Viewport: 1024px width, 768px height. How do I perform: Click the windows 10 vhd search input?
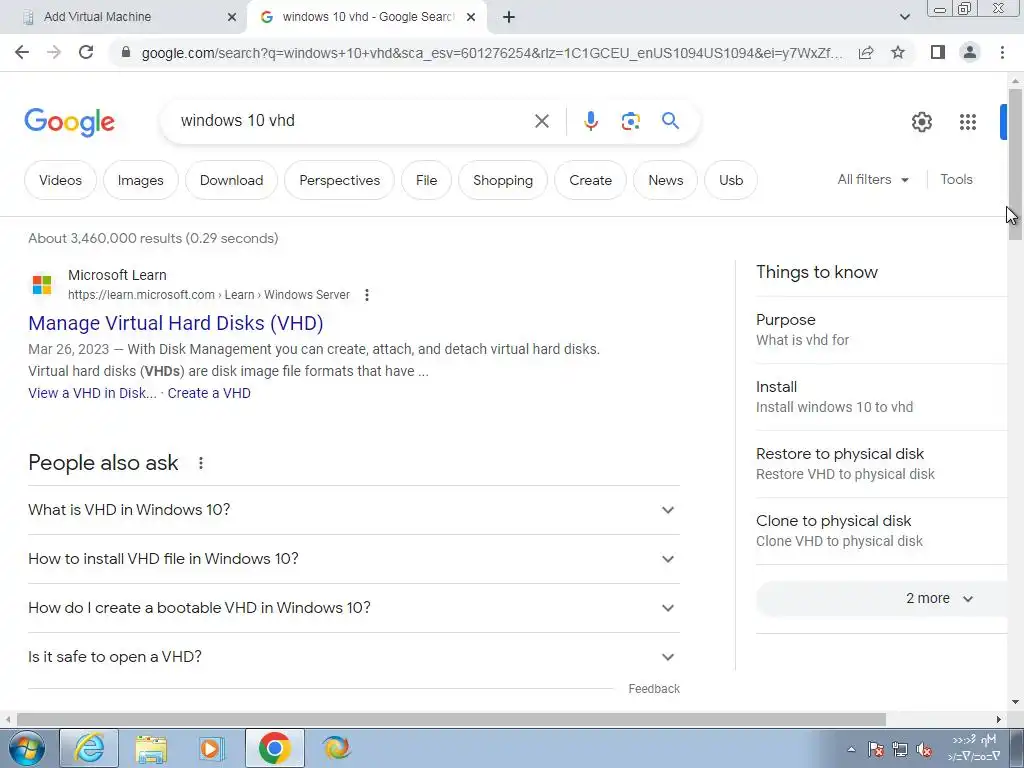click(353, 121)
